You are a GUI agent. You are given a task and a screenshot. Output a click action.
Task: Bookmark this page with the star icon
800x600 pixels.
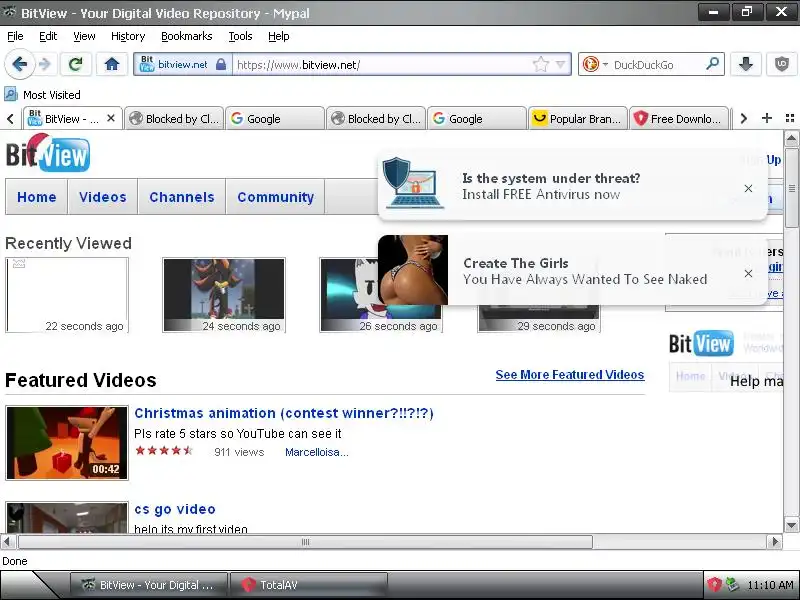pos(540,64)
